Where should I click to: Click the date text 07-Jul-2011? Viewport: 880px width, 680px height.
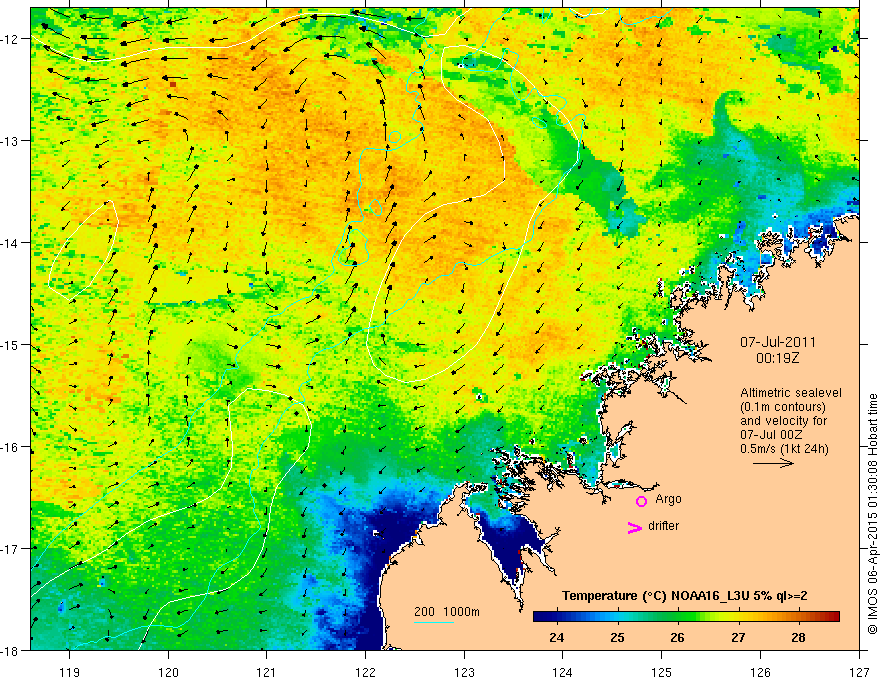tap(778, 342)
